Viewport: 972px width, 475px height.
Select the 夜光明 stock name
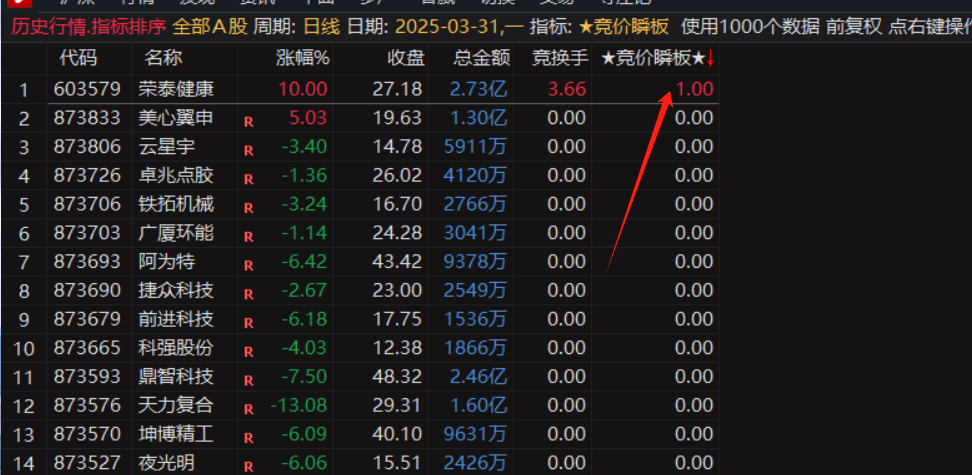(167, 463)
